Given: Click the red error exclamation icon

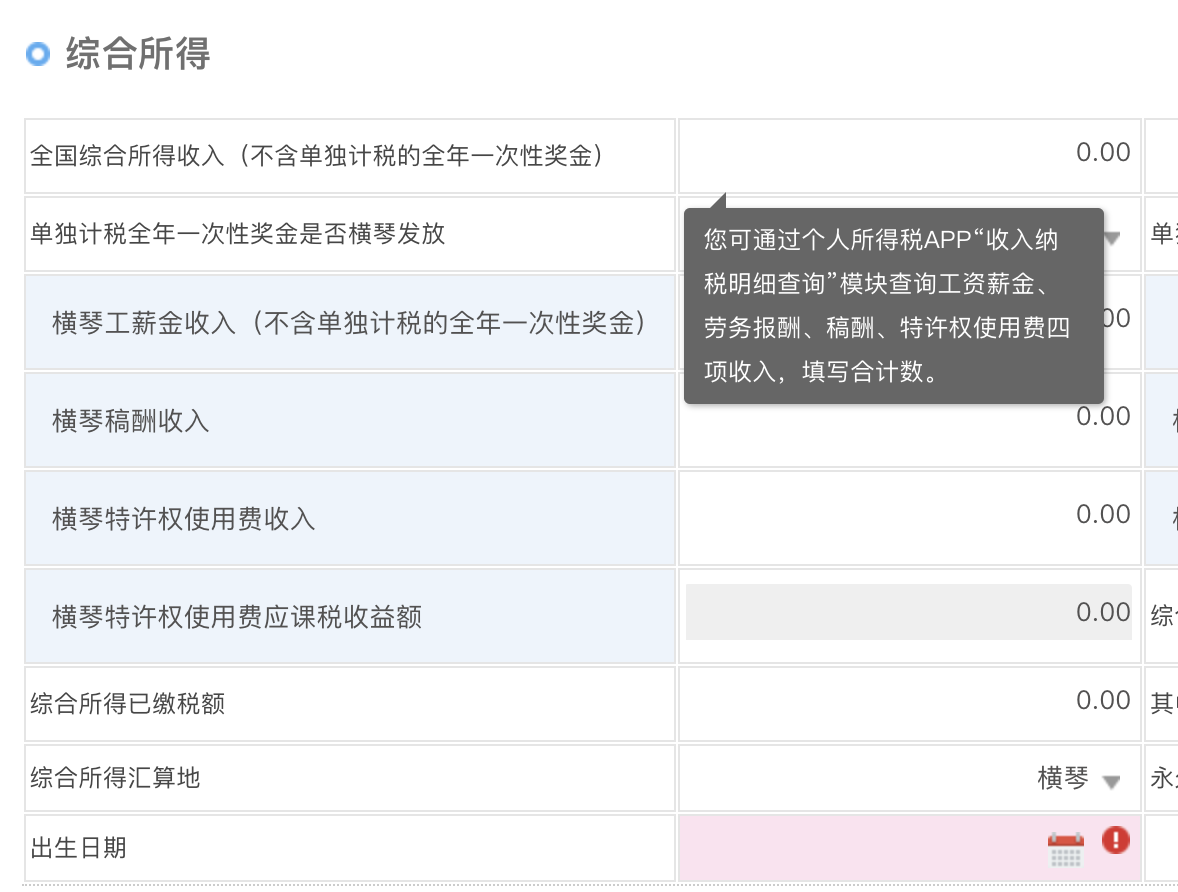Looking at the screenshot, I should tap(1115, 840).
